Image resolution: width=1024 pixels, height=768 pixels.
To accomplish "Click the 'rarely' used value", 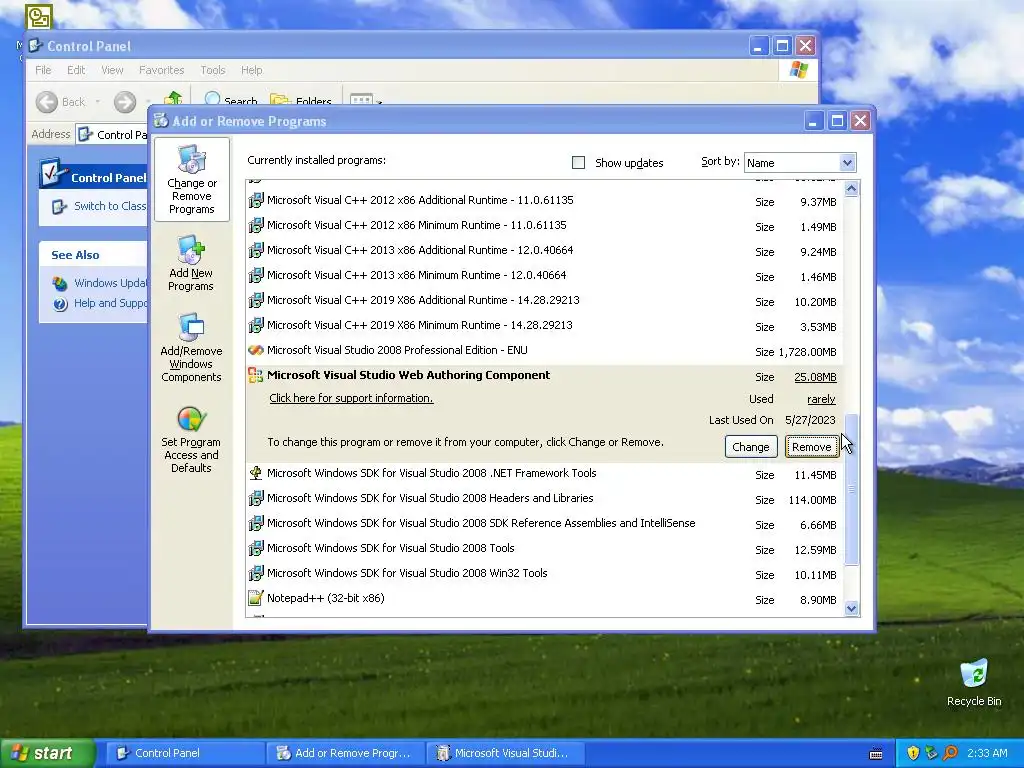I will (x=821, y=399).
